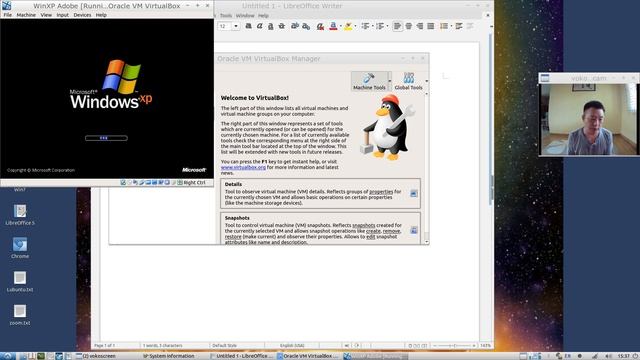
Task: Open Machine menu in WinXP VM window
Action: [x=26, y=15]
